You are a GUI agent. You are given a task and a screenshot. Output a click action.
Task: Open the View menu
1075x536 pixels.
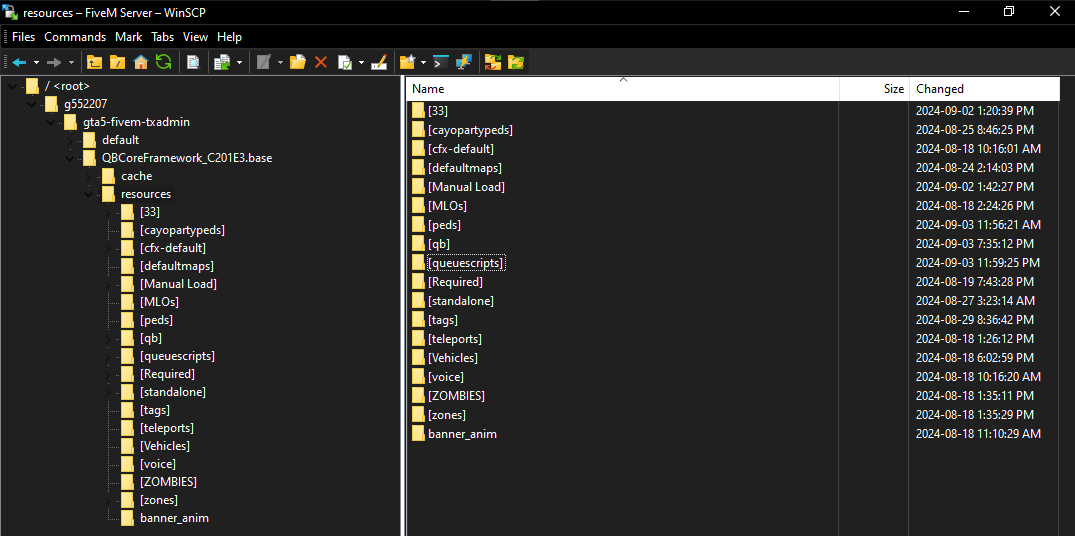coord(195,37)
